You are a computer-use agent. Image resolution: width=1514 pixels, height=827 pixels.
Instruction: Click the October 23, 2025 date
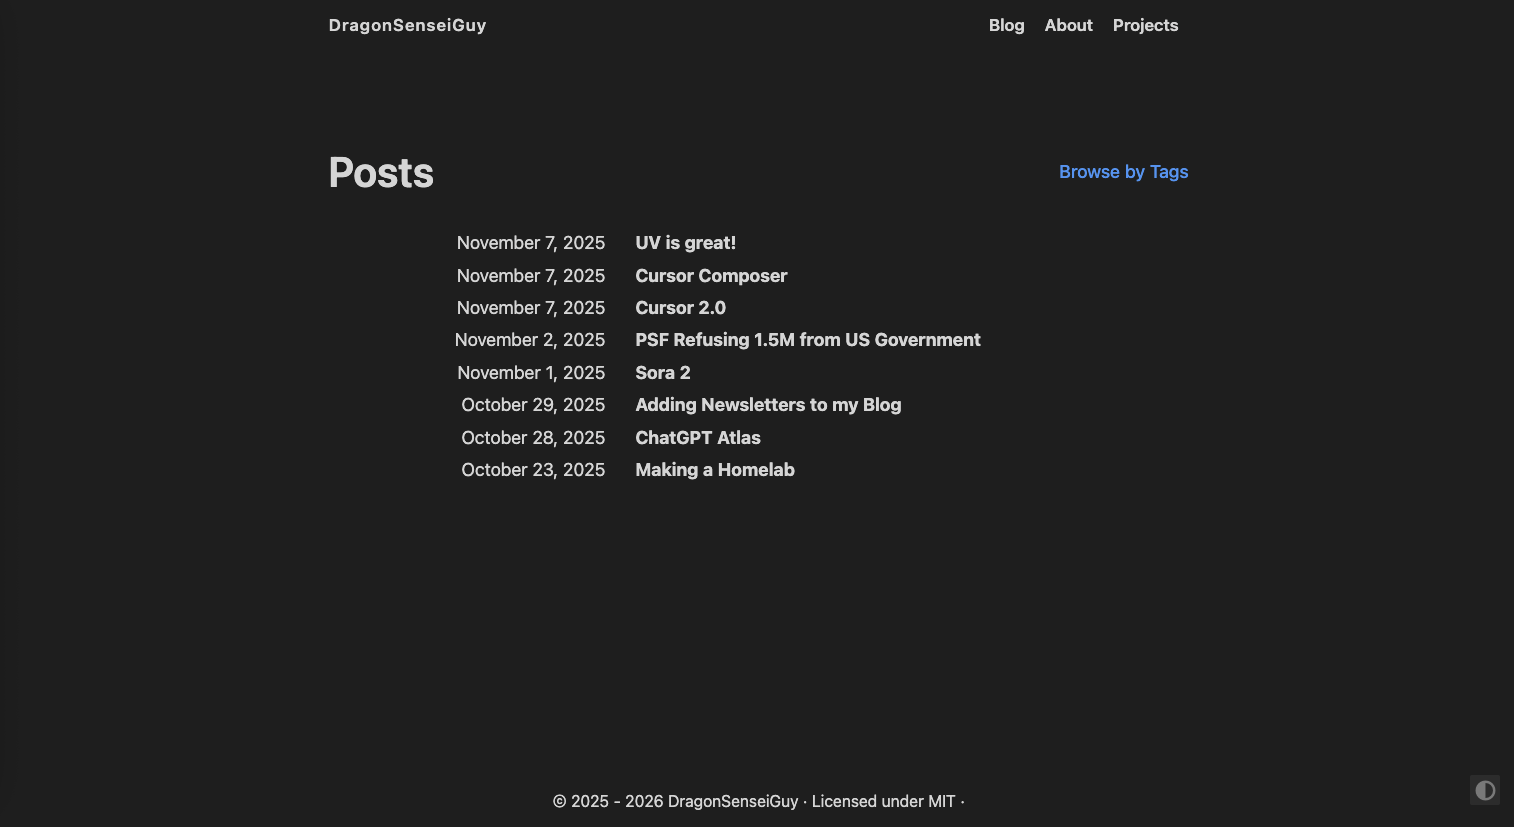pyautogui.click(x=533, y=470)
